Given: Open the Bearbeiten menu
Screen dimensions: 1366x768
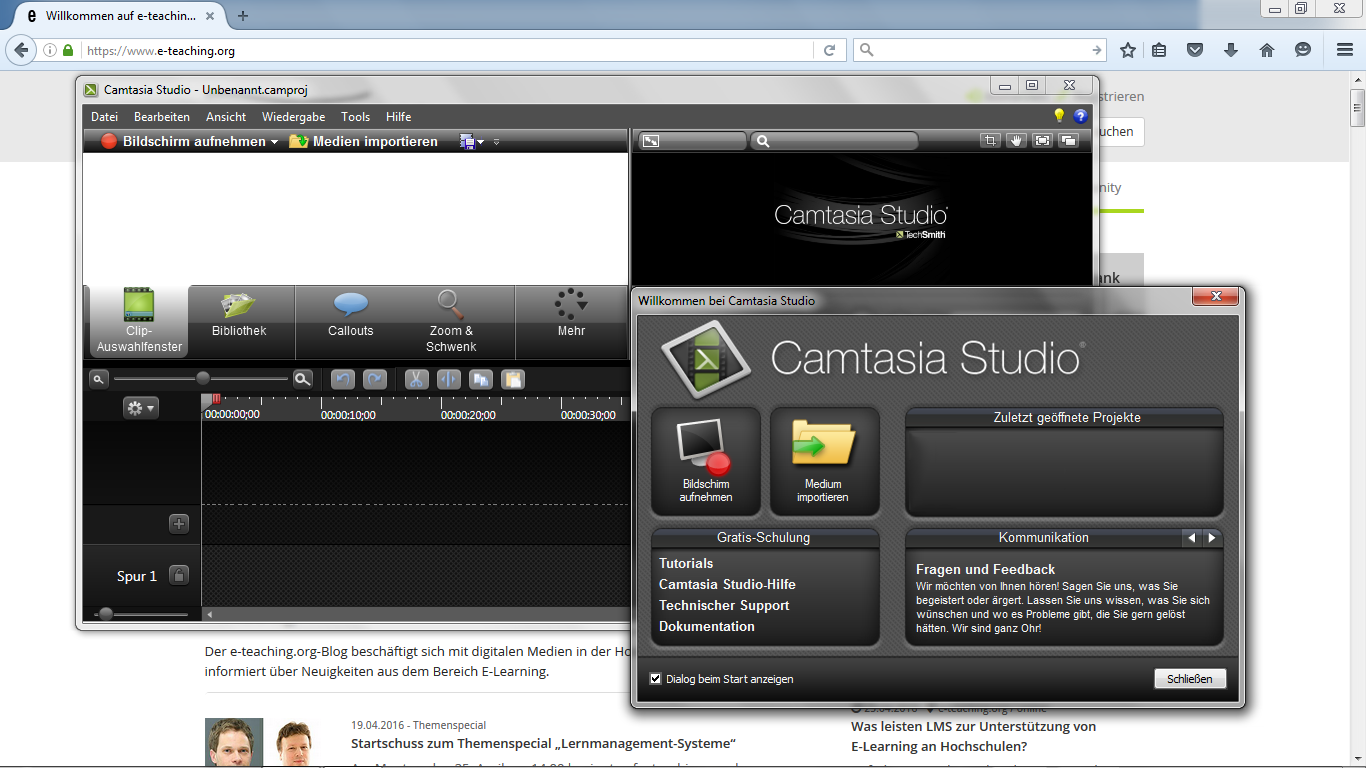Looking at the screenshot, I should point(162,117).
